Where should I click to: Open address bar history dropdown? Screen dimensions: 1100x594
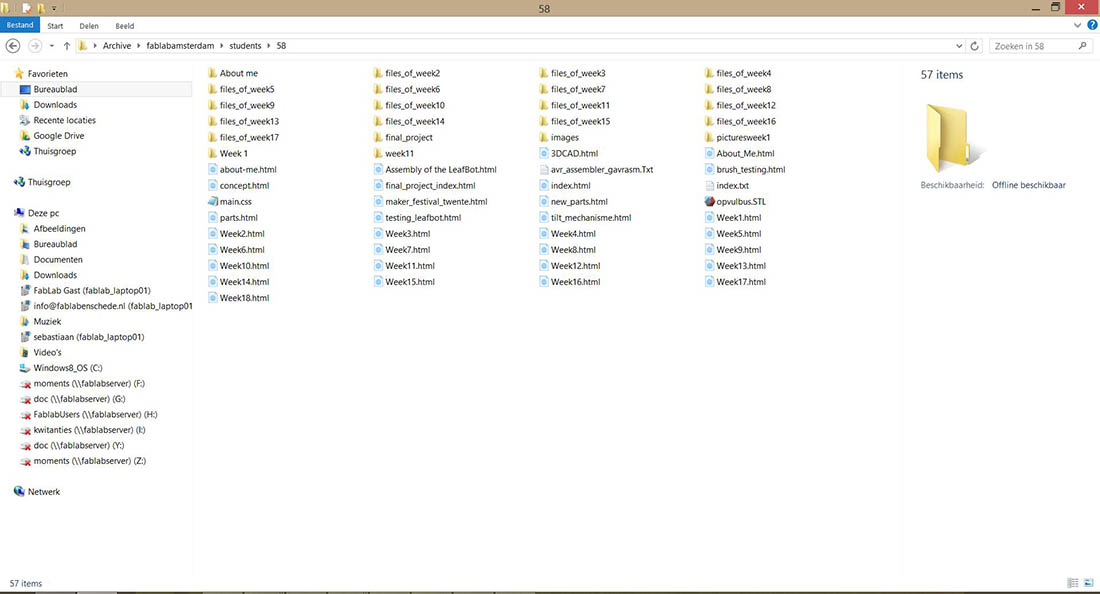[x=959, y=46]
